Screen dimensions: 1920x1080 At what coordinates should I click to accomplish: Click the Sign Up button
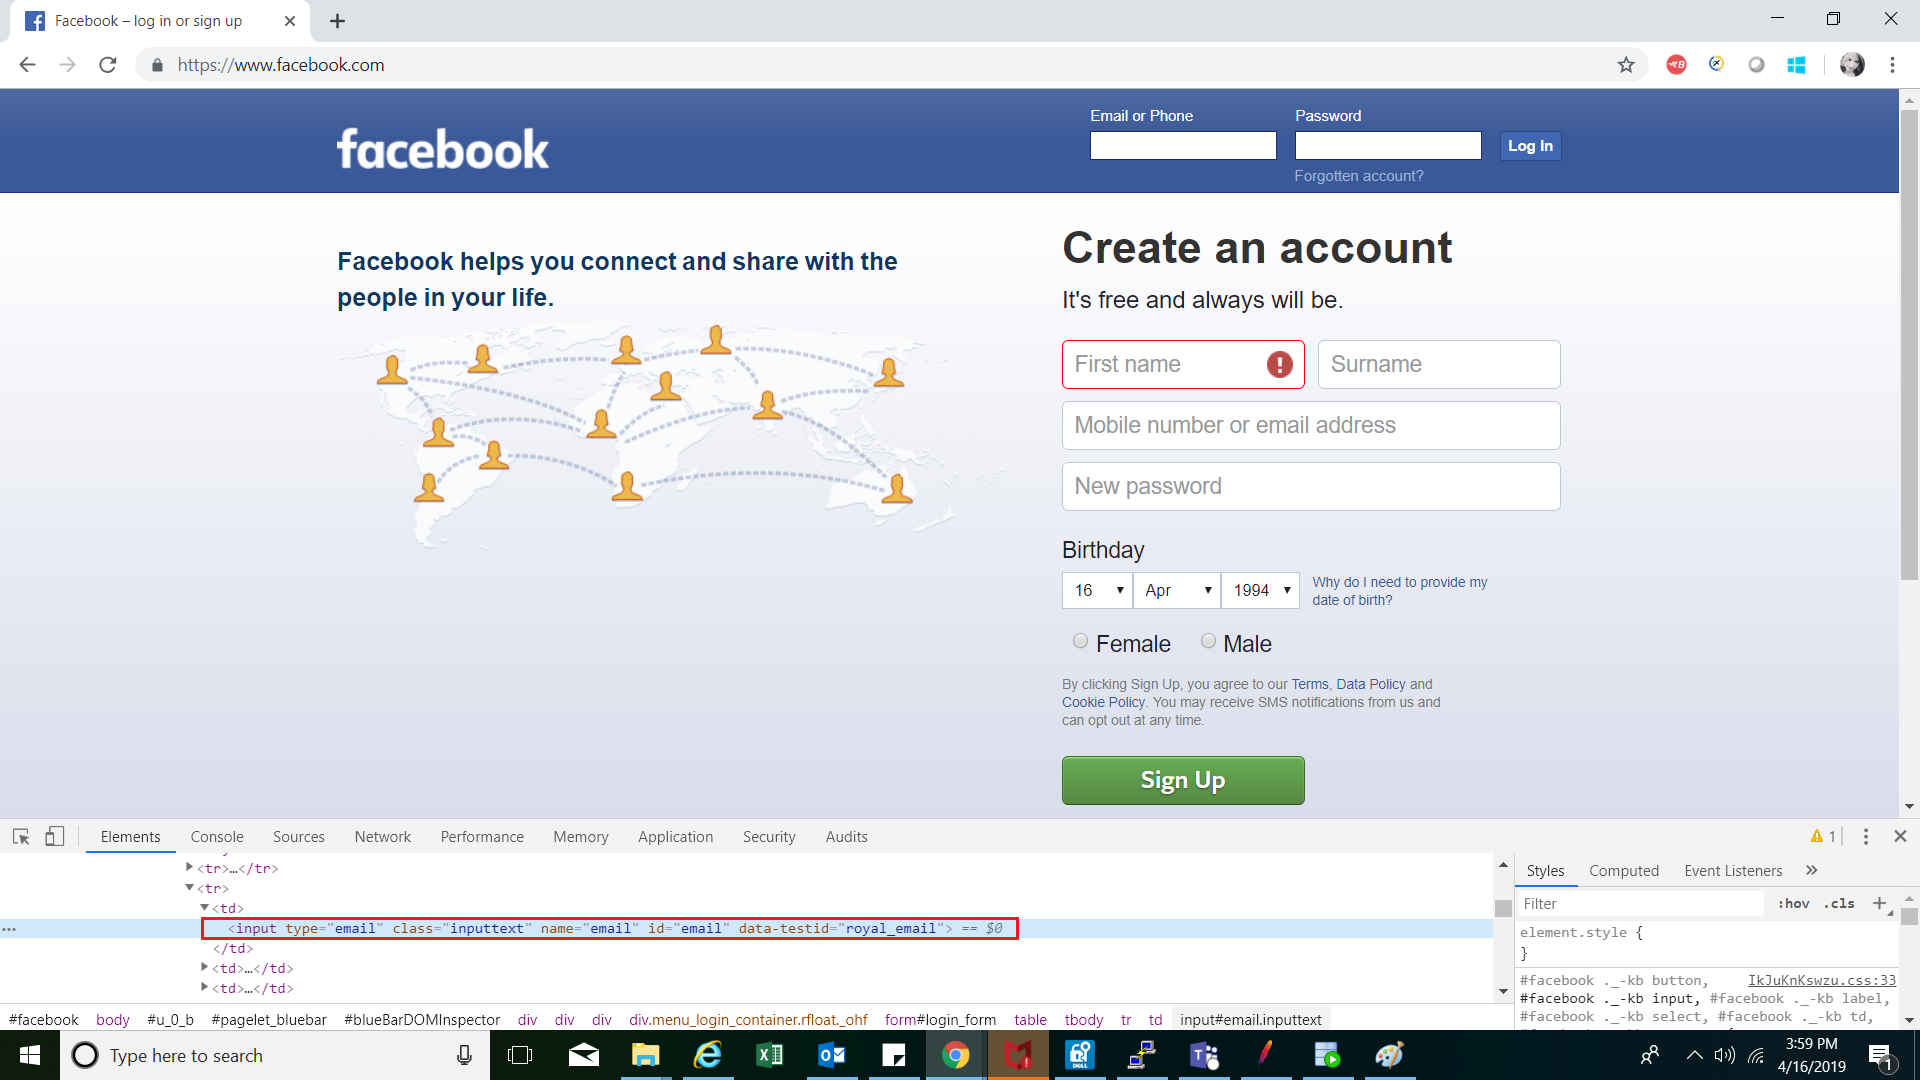(x=1183, y=779)
